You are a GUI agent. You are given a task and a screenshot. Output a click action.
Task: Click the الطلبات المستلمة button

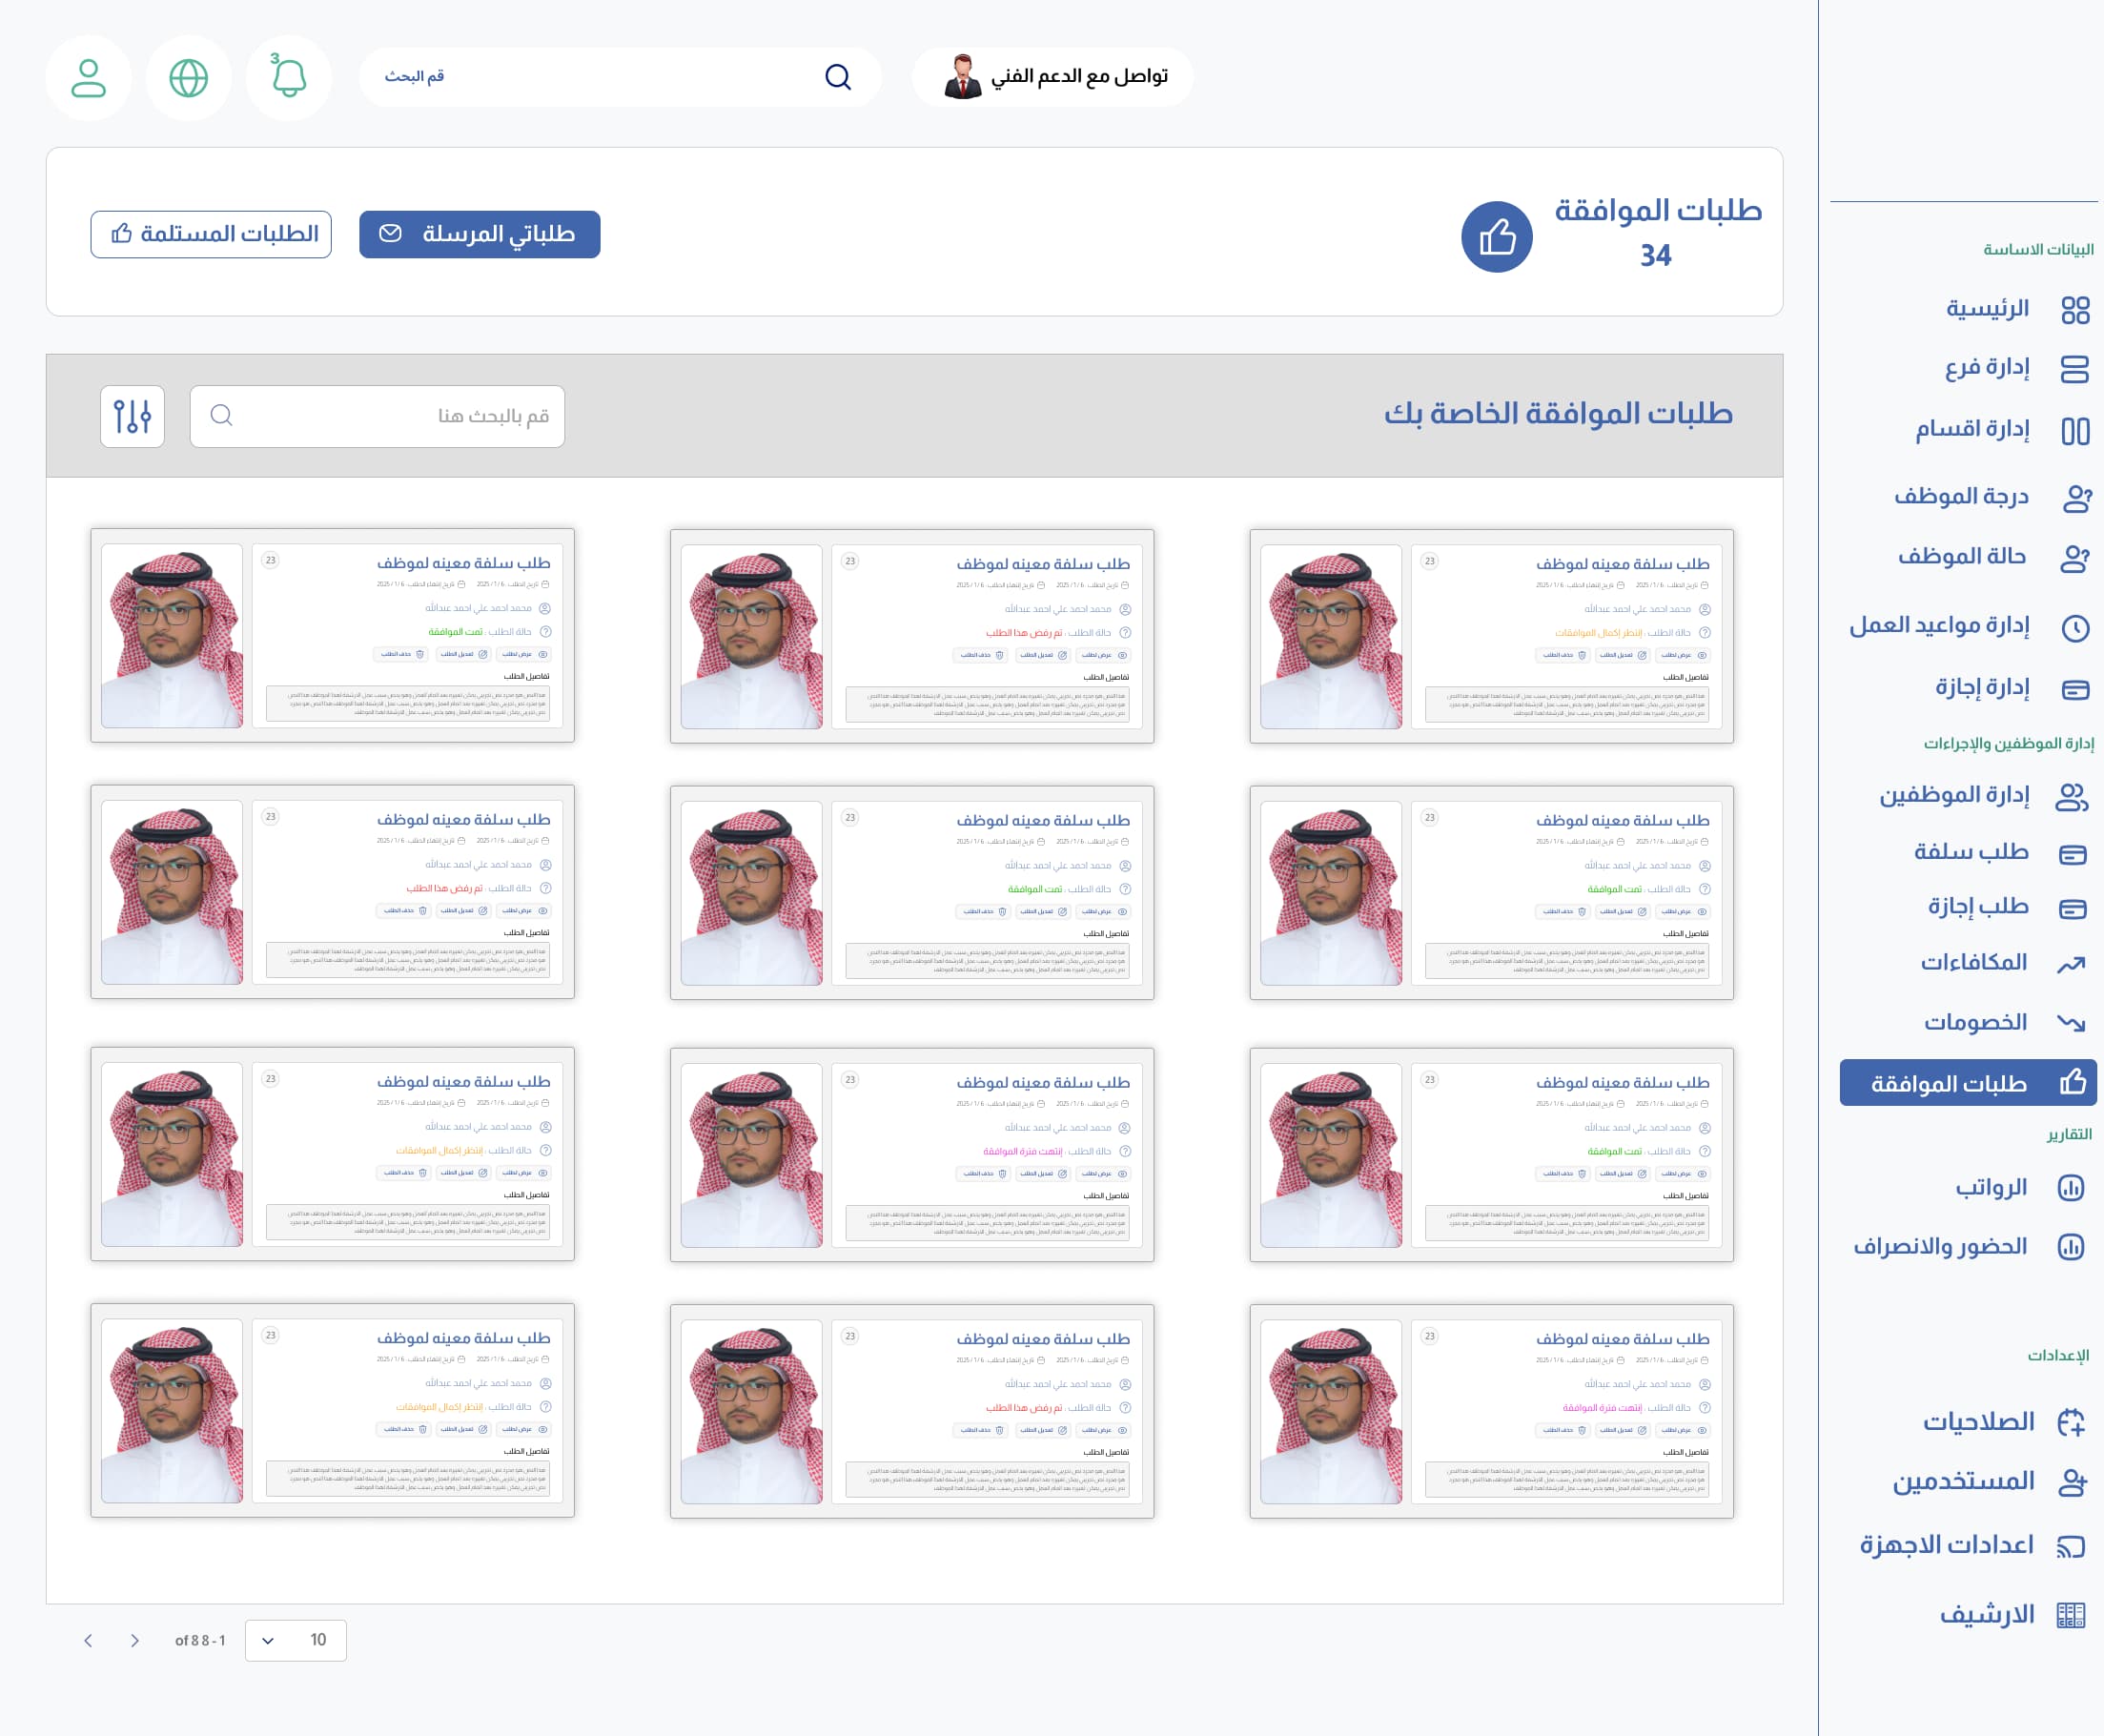[x=211, y=234]
